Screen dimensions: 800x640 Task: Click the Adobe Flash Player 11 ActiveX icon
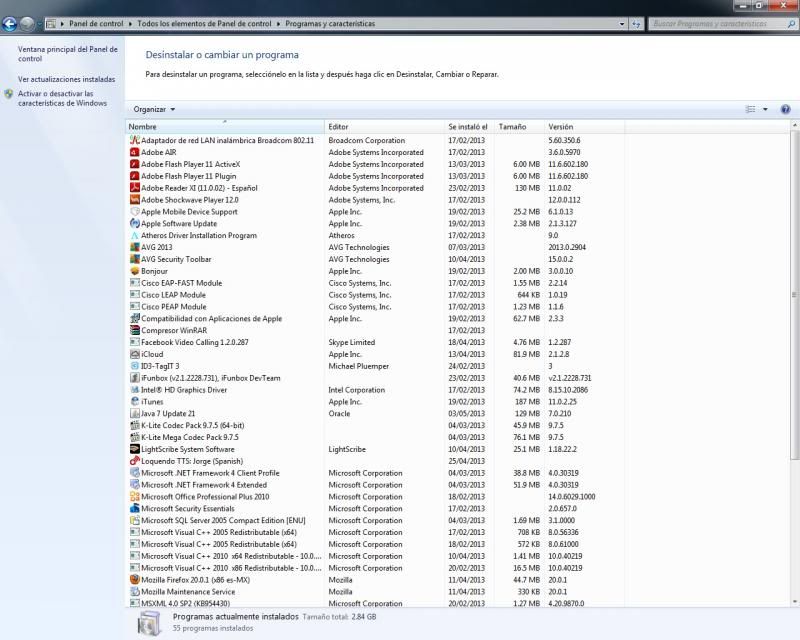tap(135, 164)
